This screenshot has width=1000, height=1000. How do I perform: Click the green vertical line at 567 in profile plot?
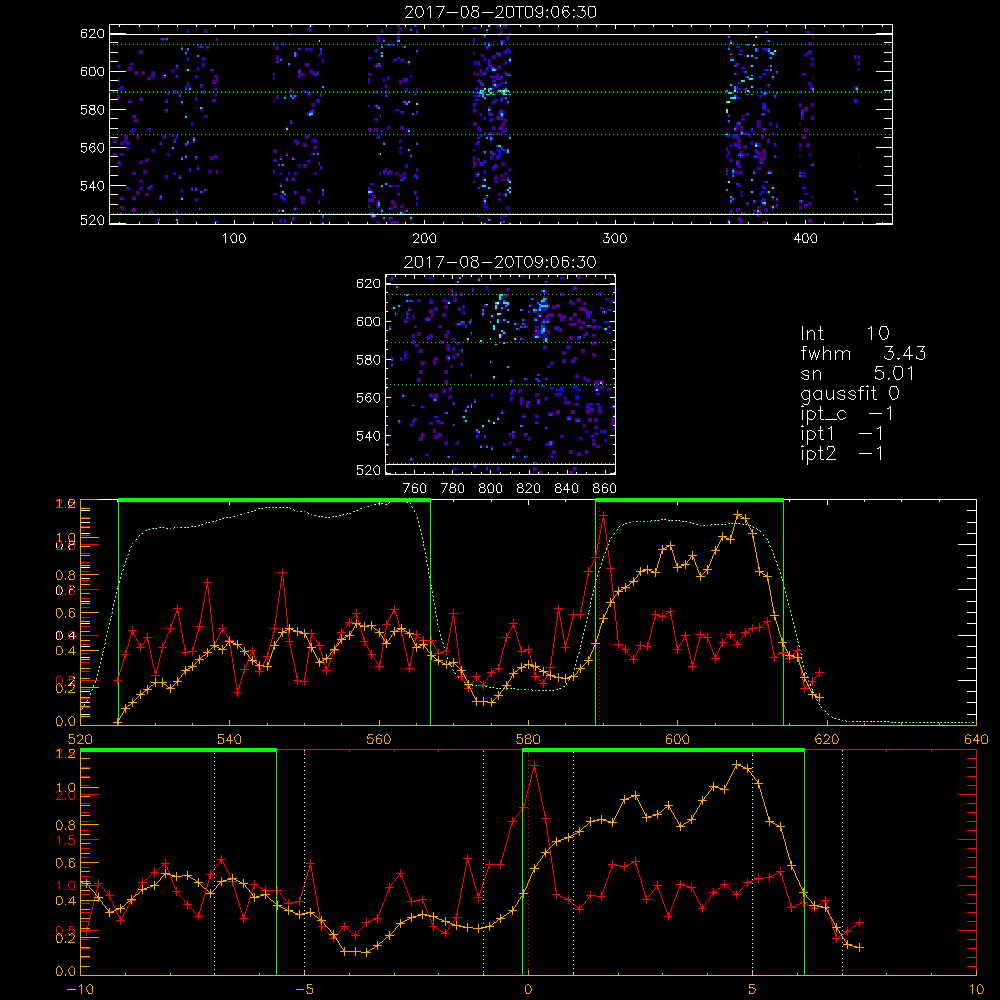click(430, 612)
